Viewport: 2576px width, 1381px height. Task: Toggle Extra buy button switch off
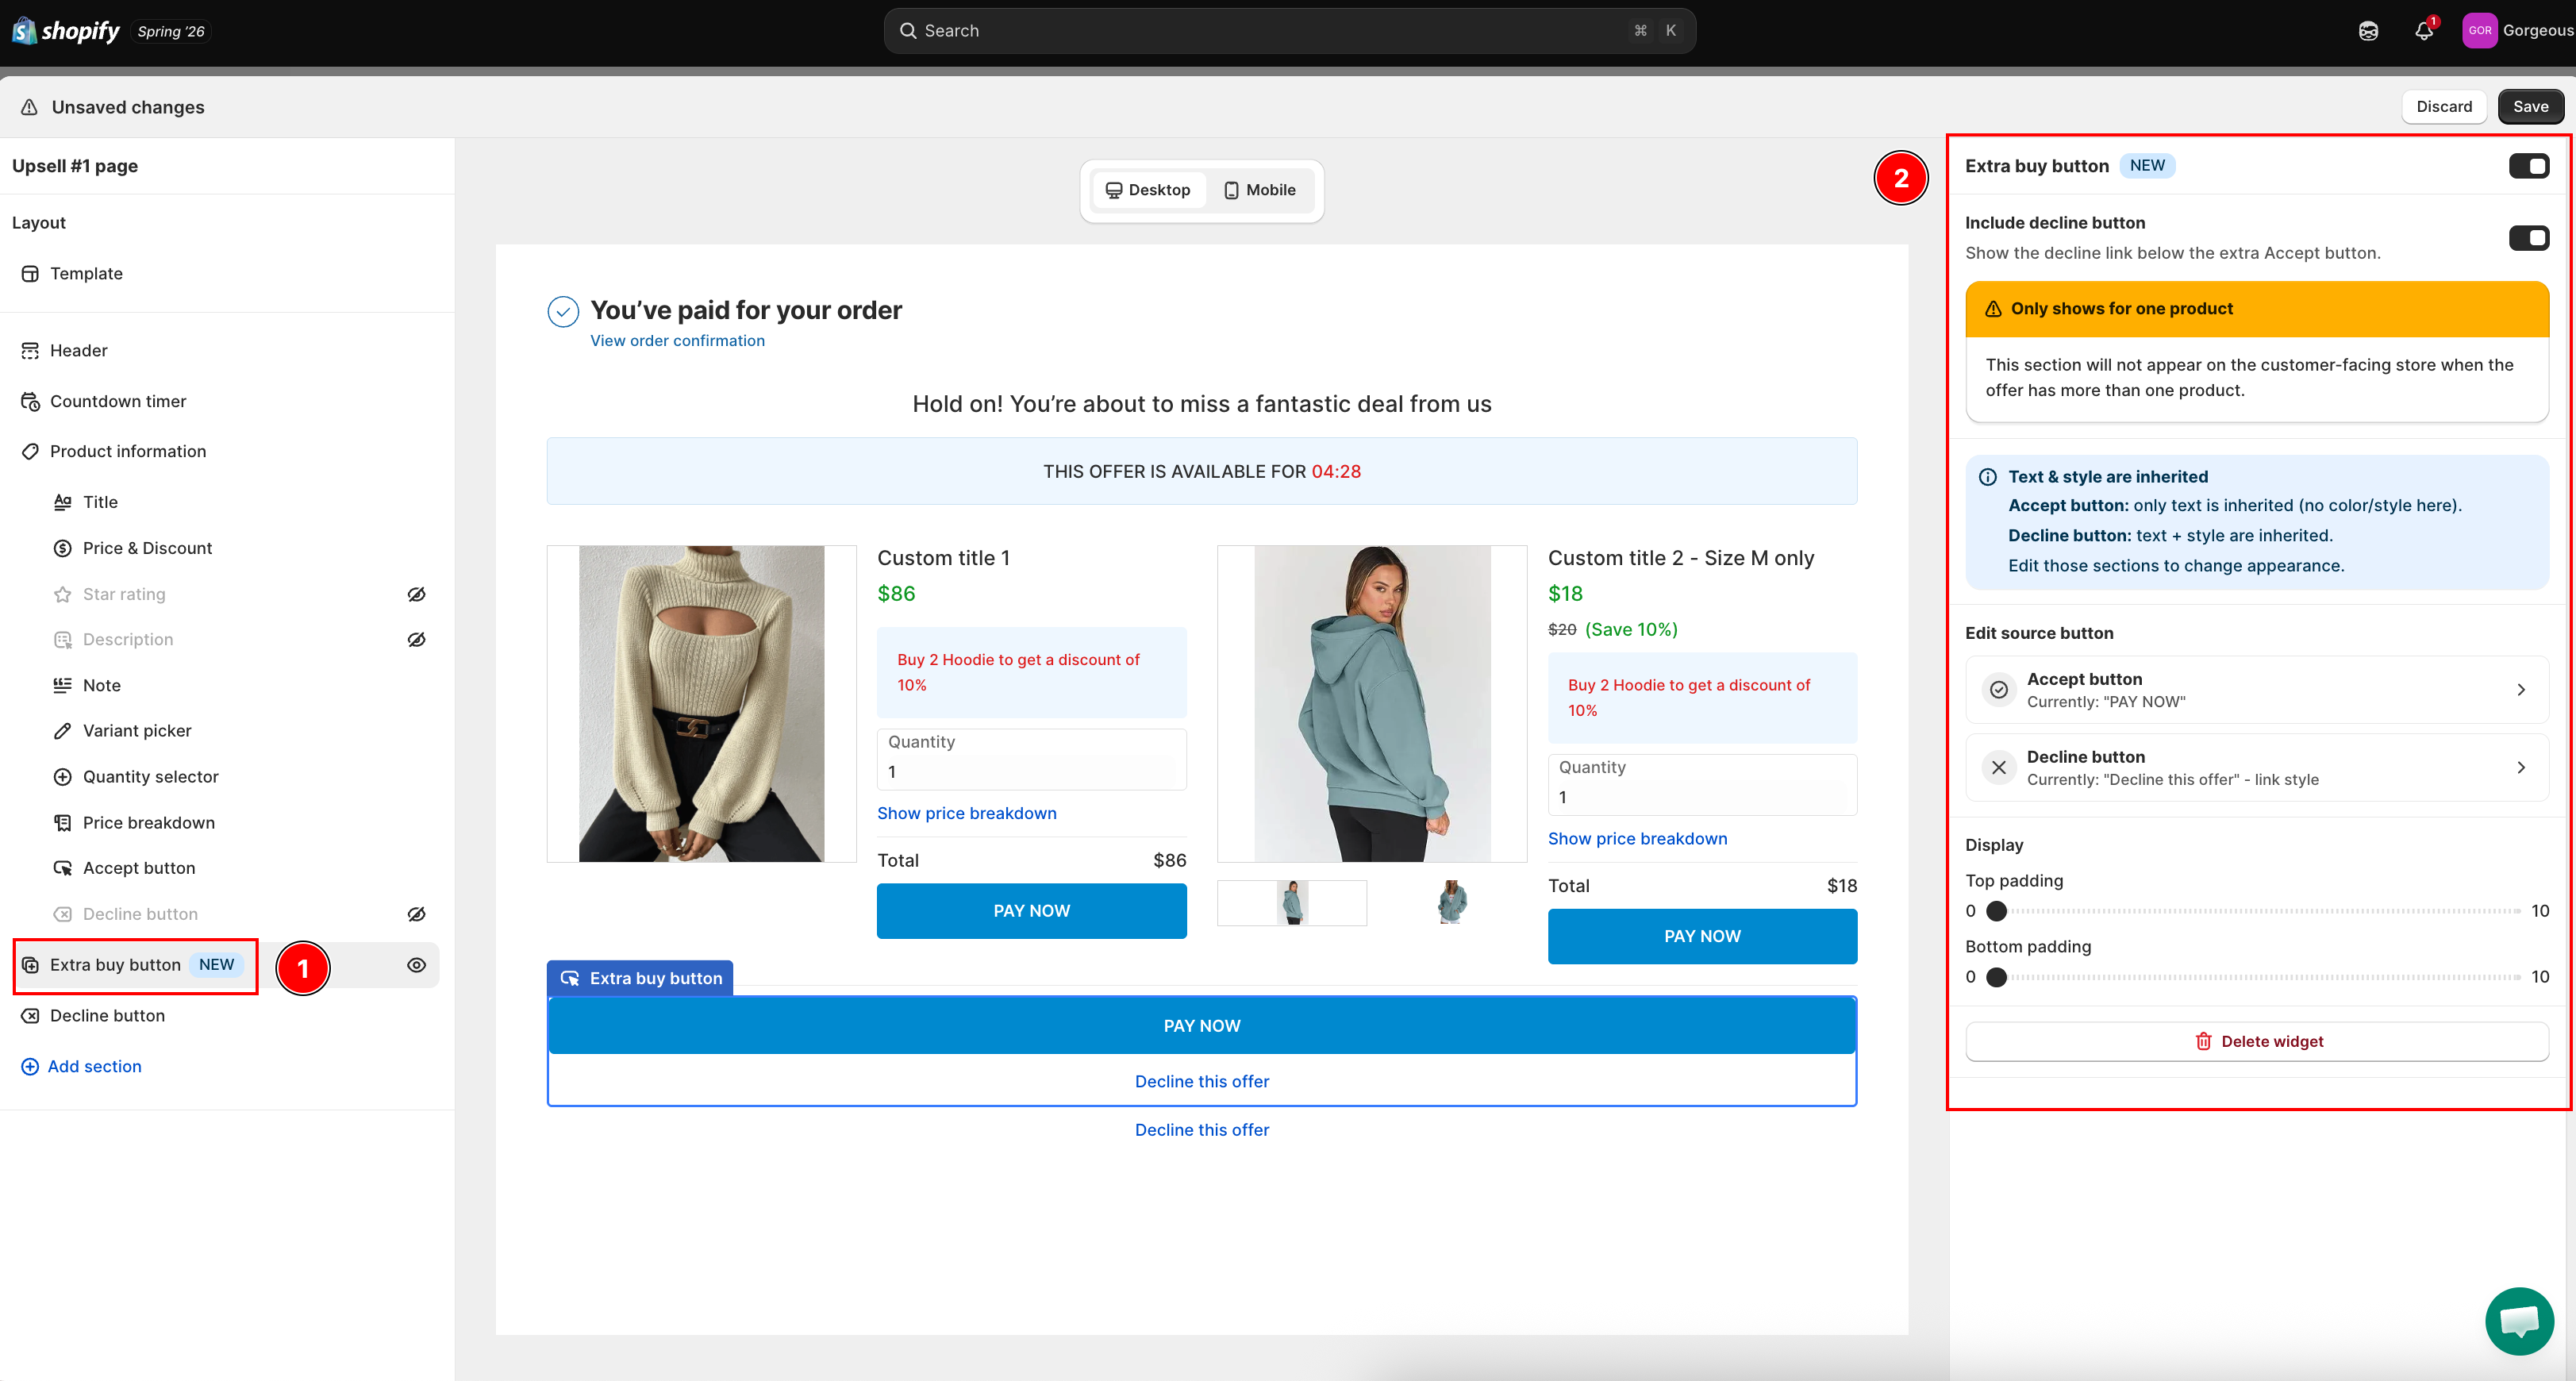click(2528, 166)
